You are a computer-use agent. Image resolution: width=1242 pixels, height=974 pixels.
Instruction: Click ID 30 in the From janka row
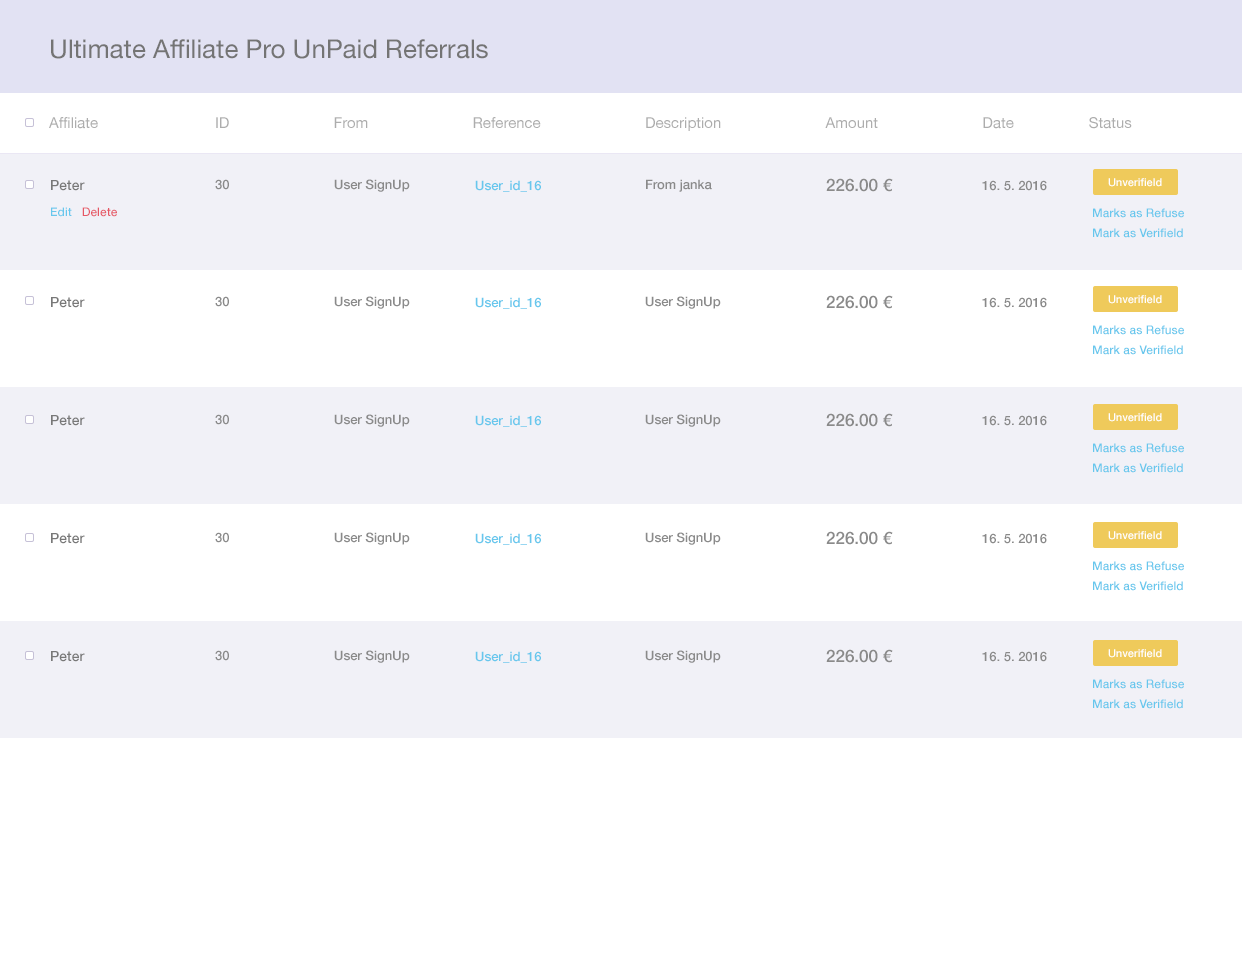click(222, 185)
